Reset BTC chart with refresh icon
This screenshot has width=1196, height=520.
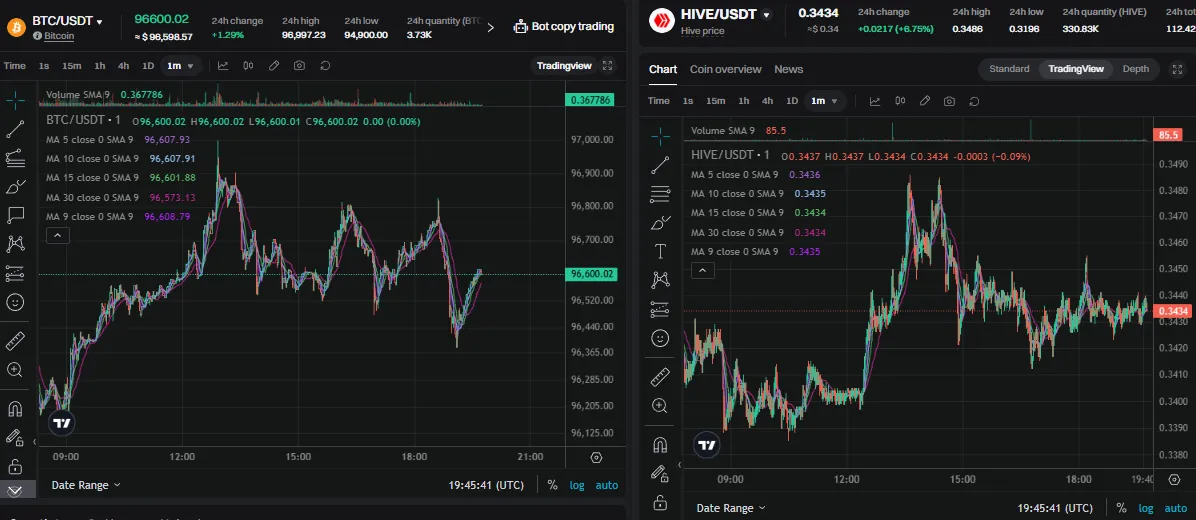(325, 66)
